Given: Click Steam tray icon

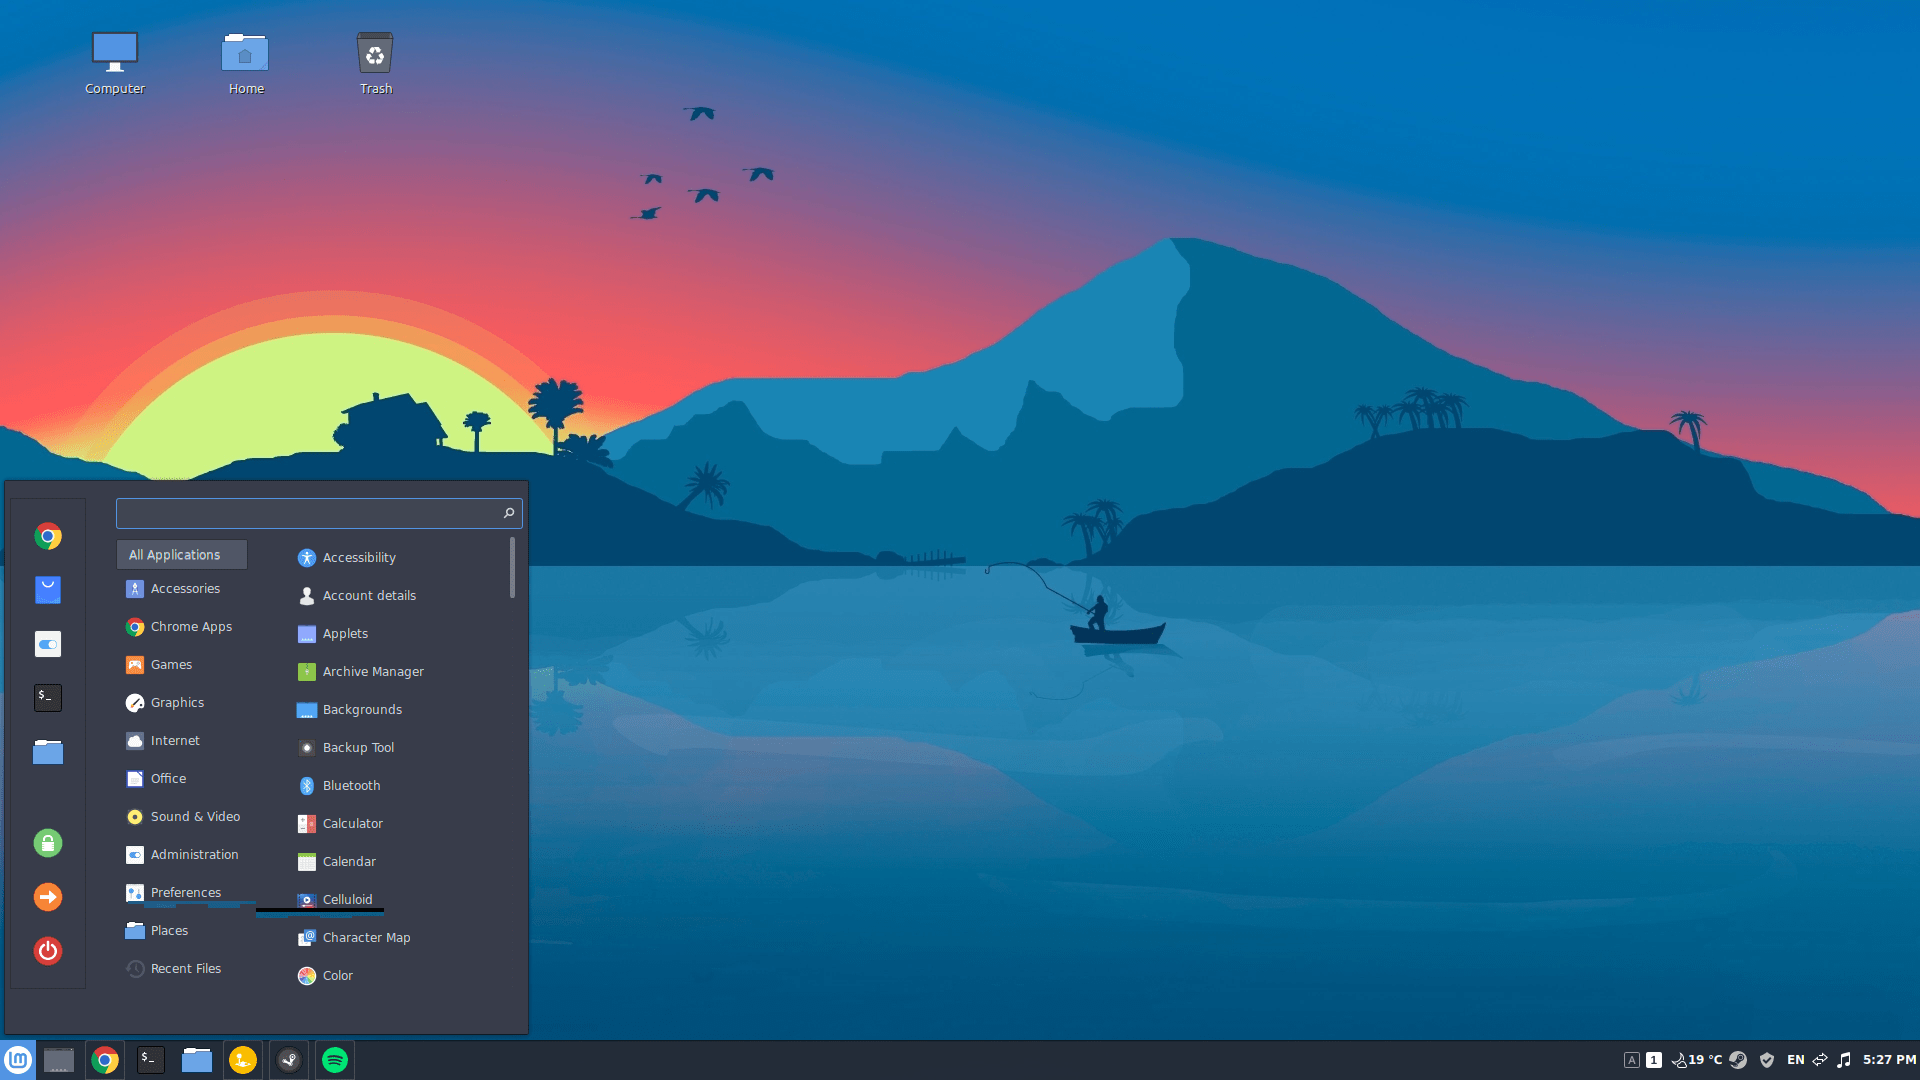Looking at the screenshot, I should [1739, 1060].
